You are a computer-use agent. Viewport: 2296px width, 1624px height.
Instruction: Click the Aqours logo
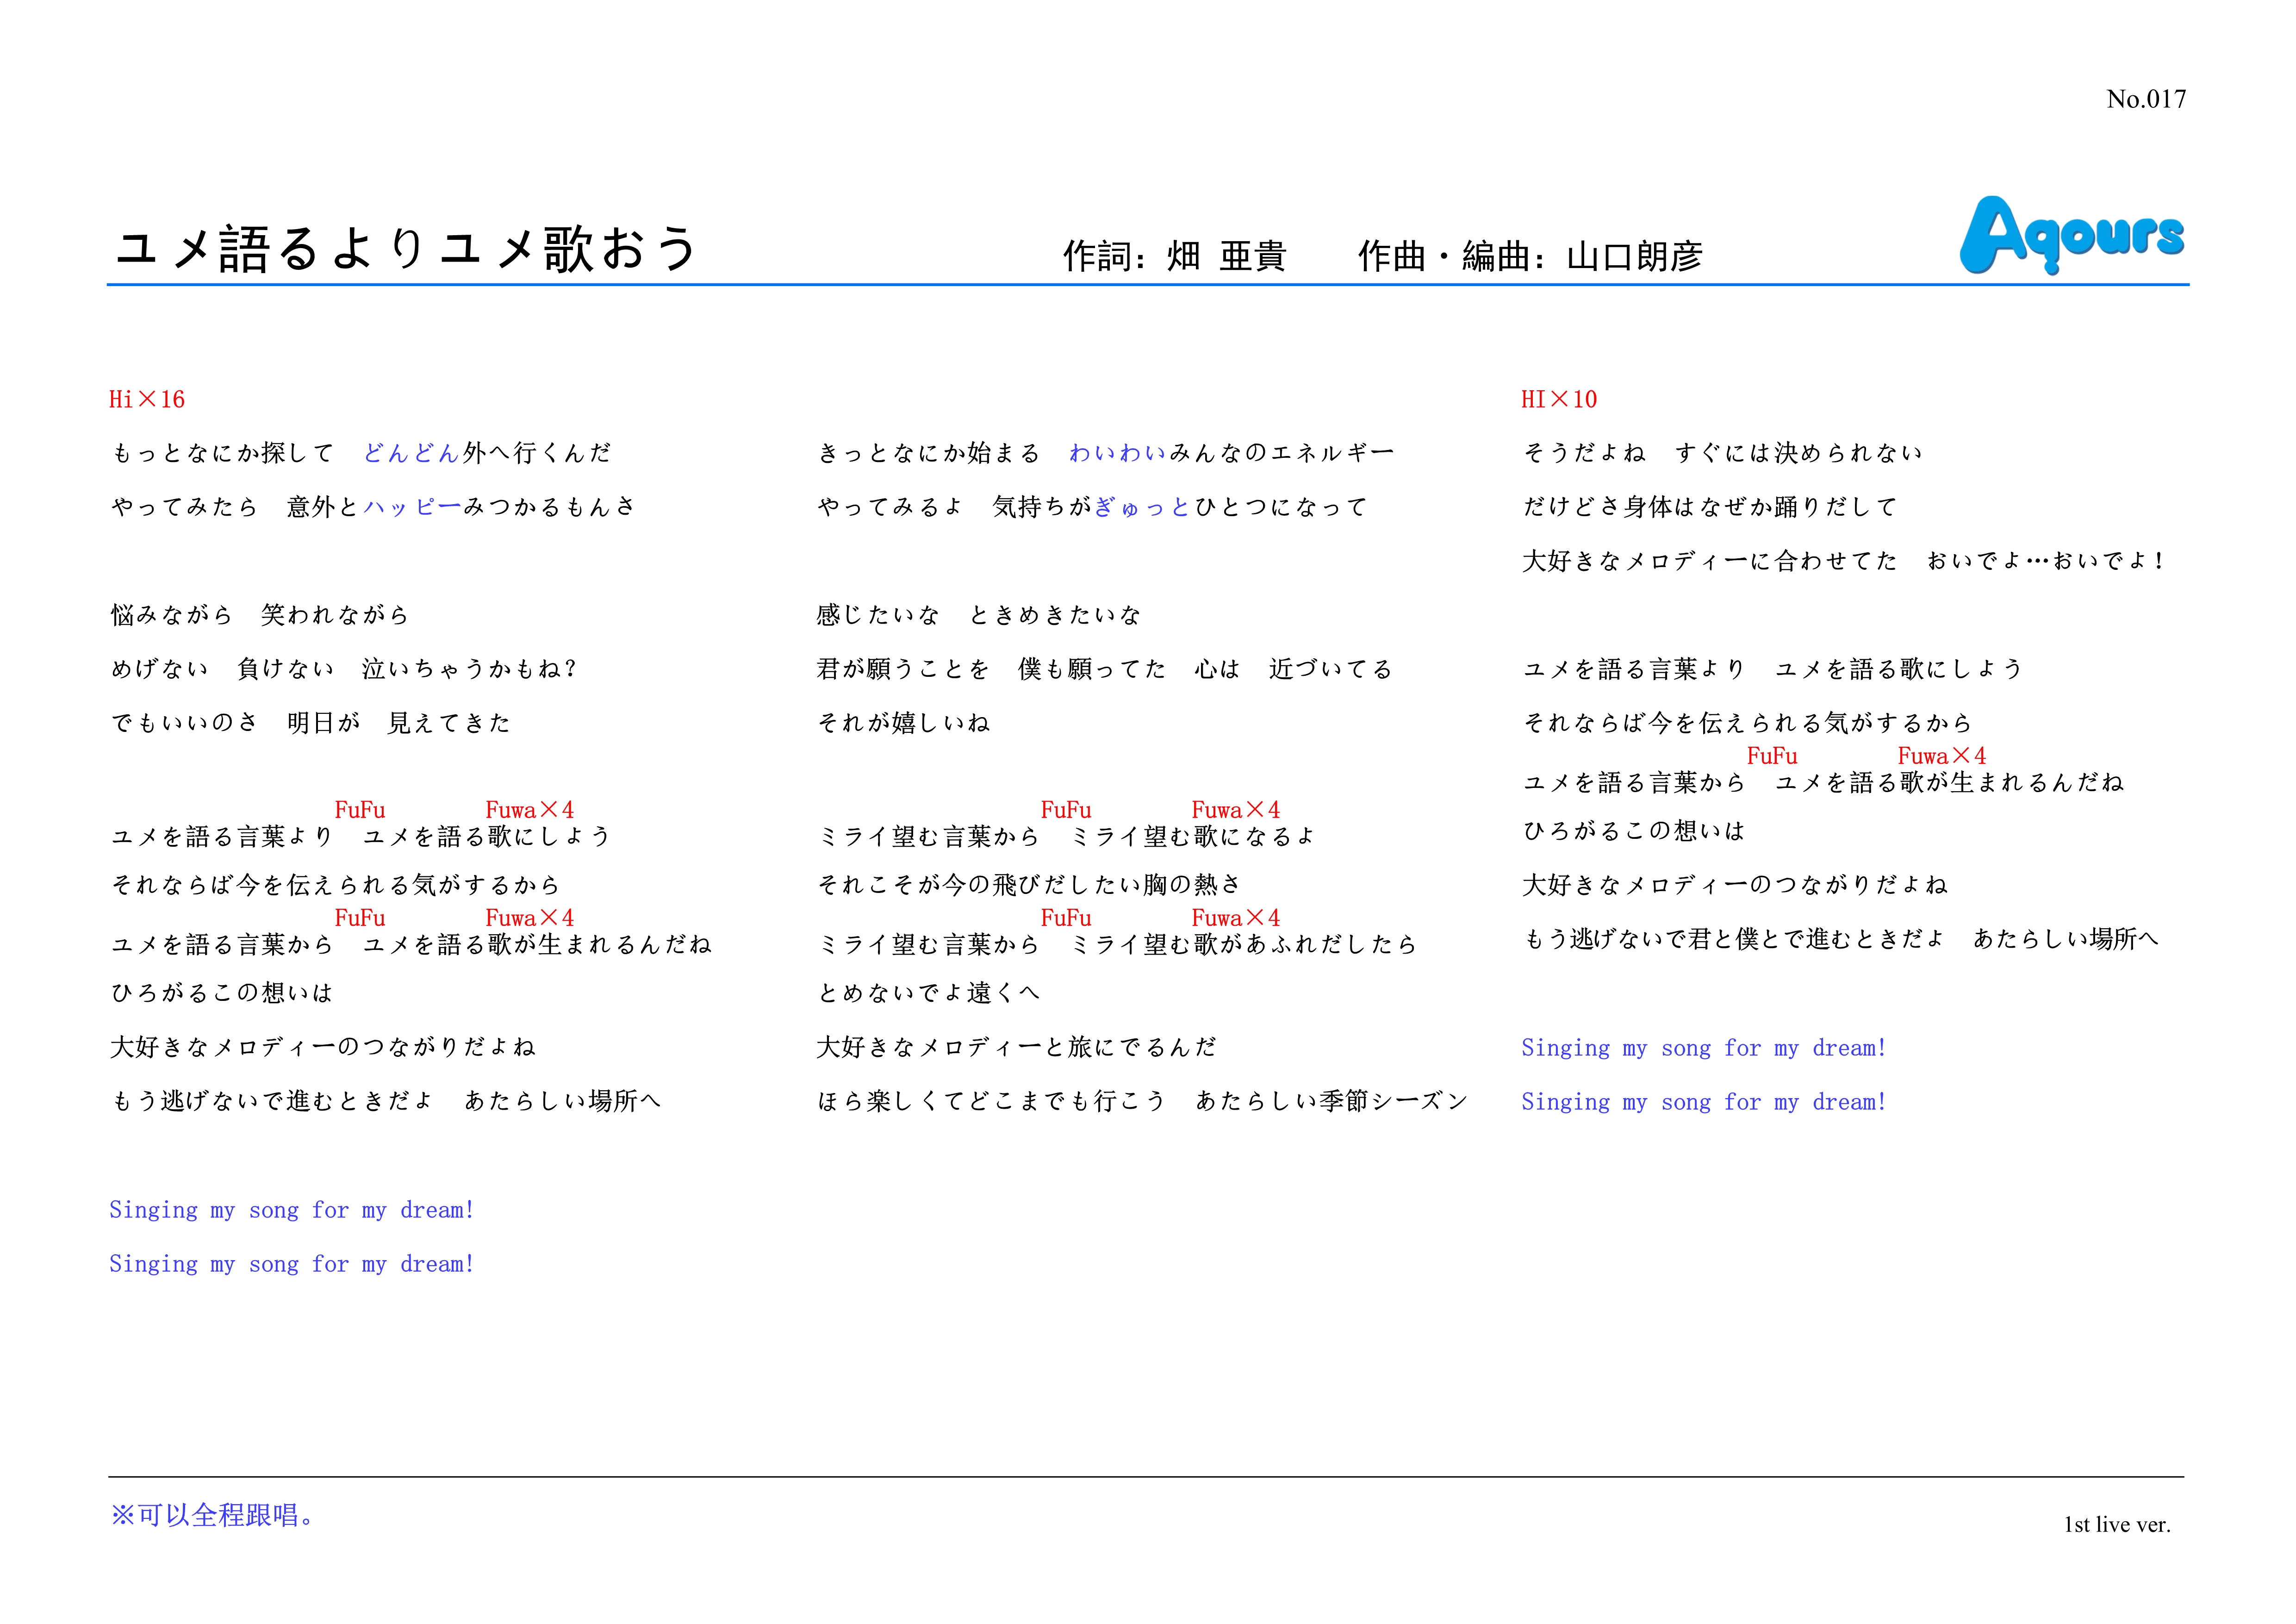tap(2071, 234)
